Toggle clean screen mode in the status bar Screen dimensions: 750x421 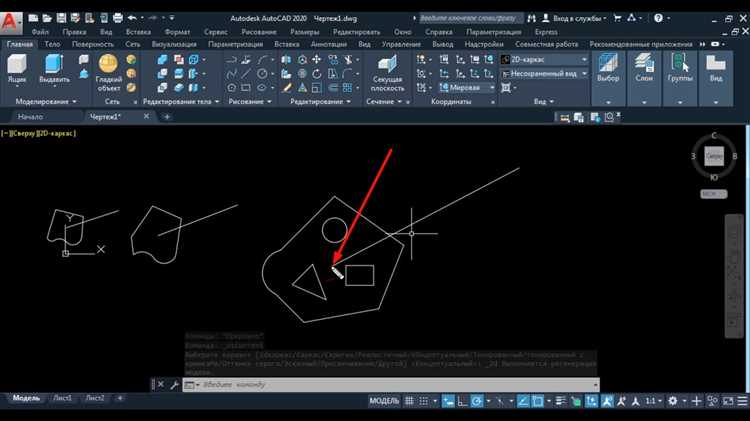click(x=728, y=401)
